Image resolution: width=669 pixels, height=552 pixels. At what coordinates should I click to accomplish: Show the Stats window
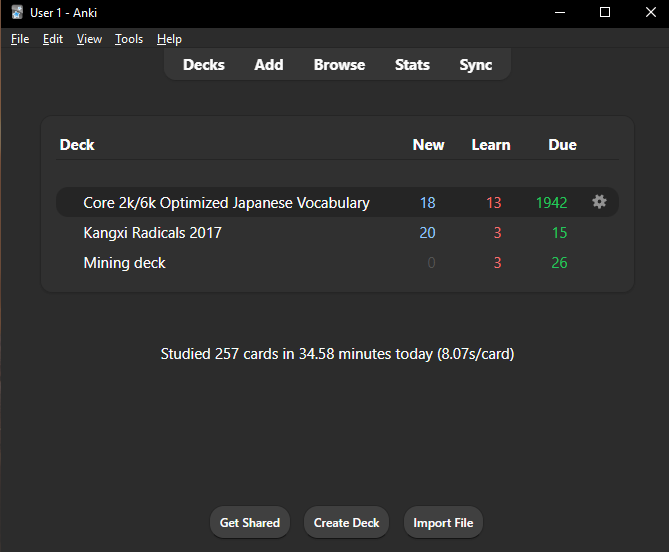tap(412, 65)
